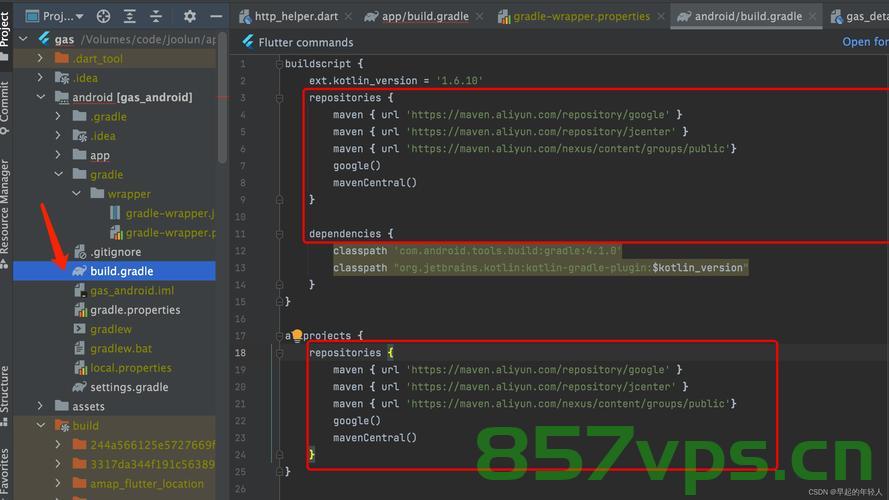889x500 pixels.
Task: Open the Favorites side tool window
Action: (5, 473)
